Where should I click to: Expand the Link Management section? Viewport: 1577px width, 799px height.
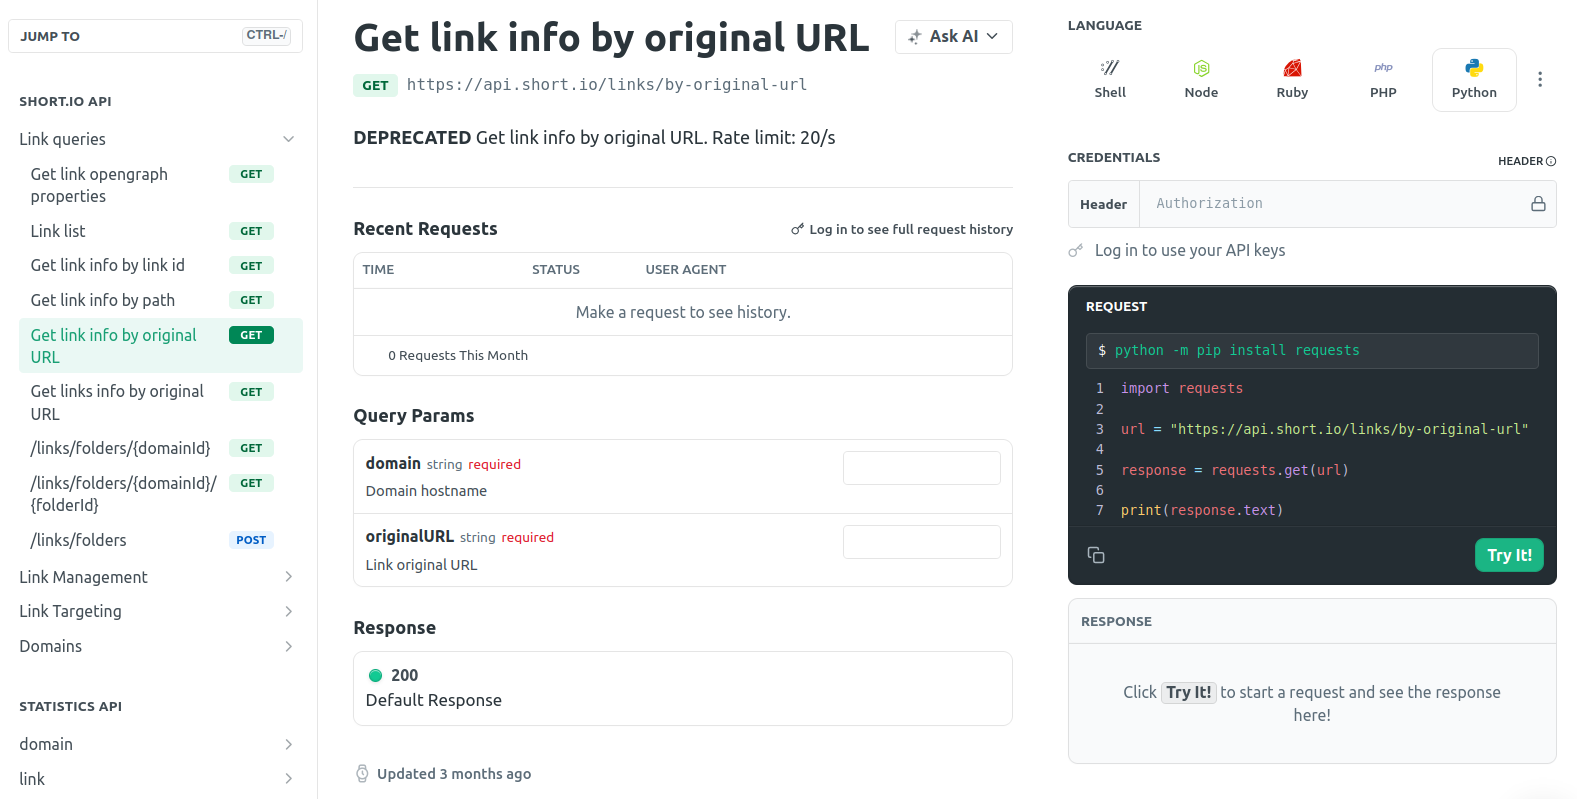pos(289,577)
